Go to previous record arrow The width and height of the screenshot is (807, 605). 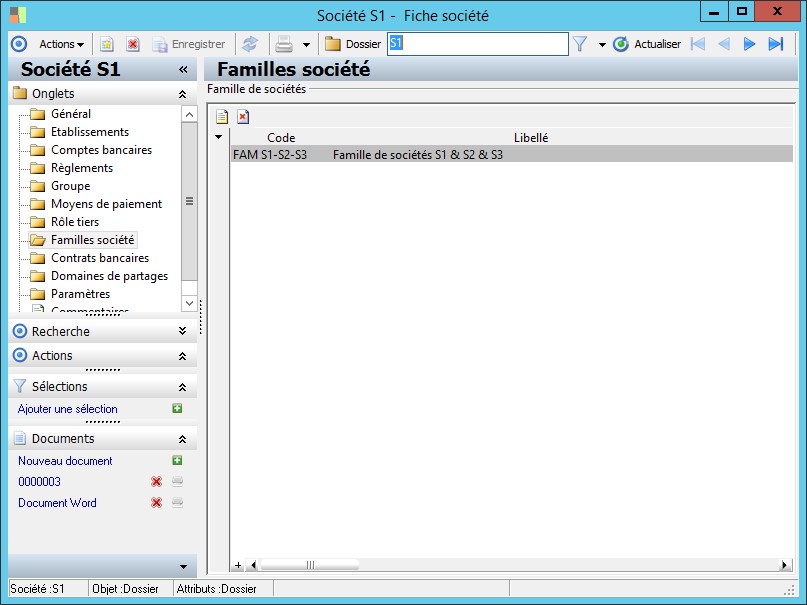pos(724,44)
